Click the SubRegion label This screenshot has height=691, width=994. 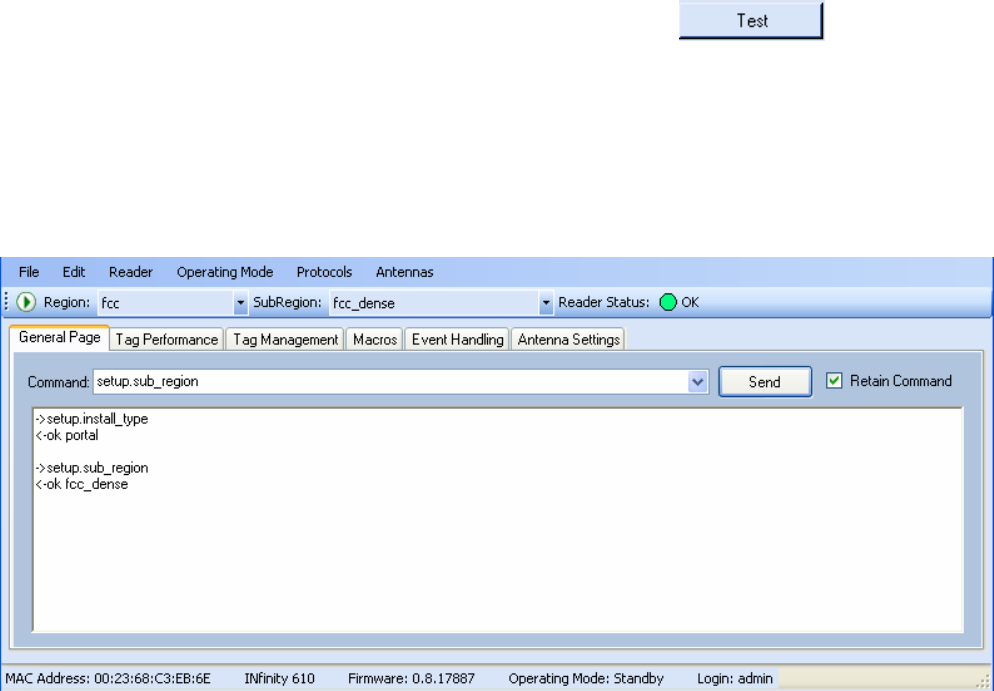click(x=287, y=302)
